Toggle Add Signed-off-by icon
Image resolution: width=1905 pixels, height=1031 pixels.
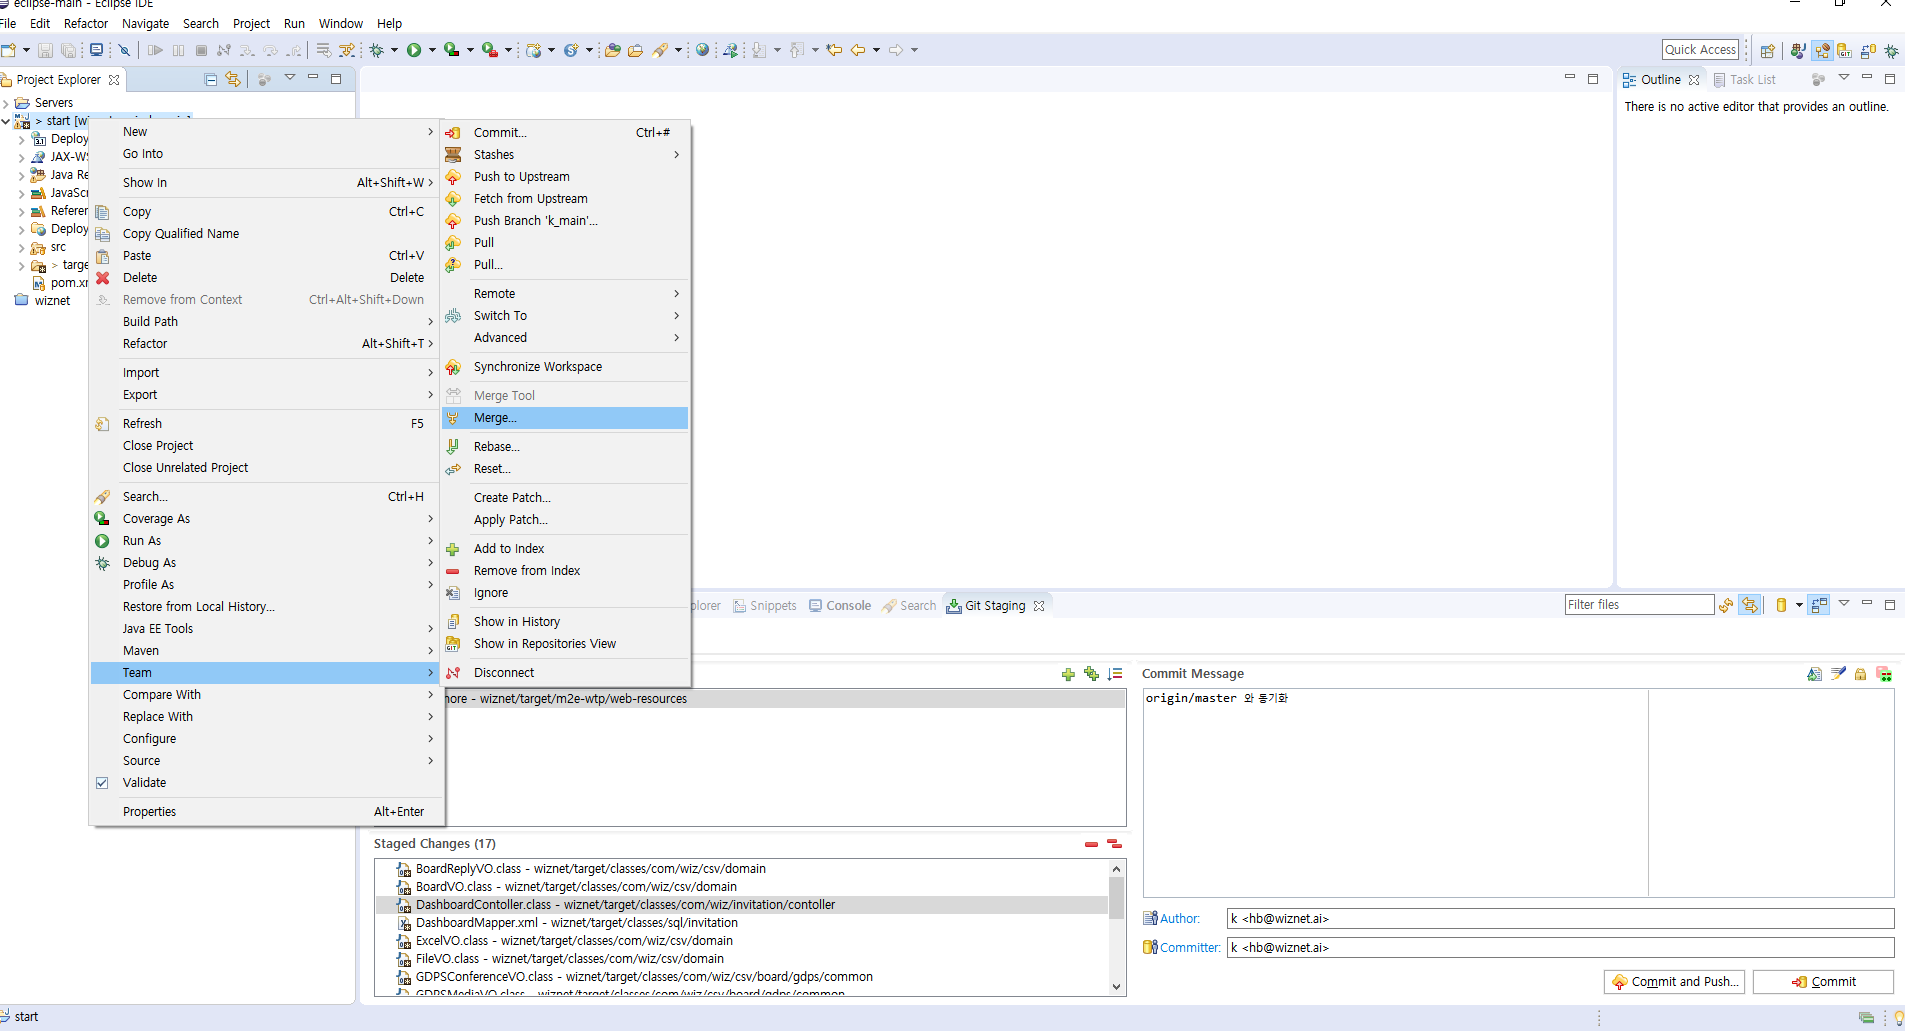(x=1838, y=674)
